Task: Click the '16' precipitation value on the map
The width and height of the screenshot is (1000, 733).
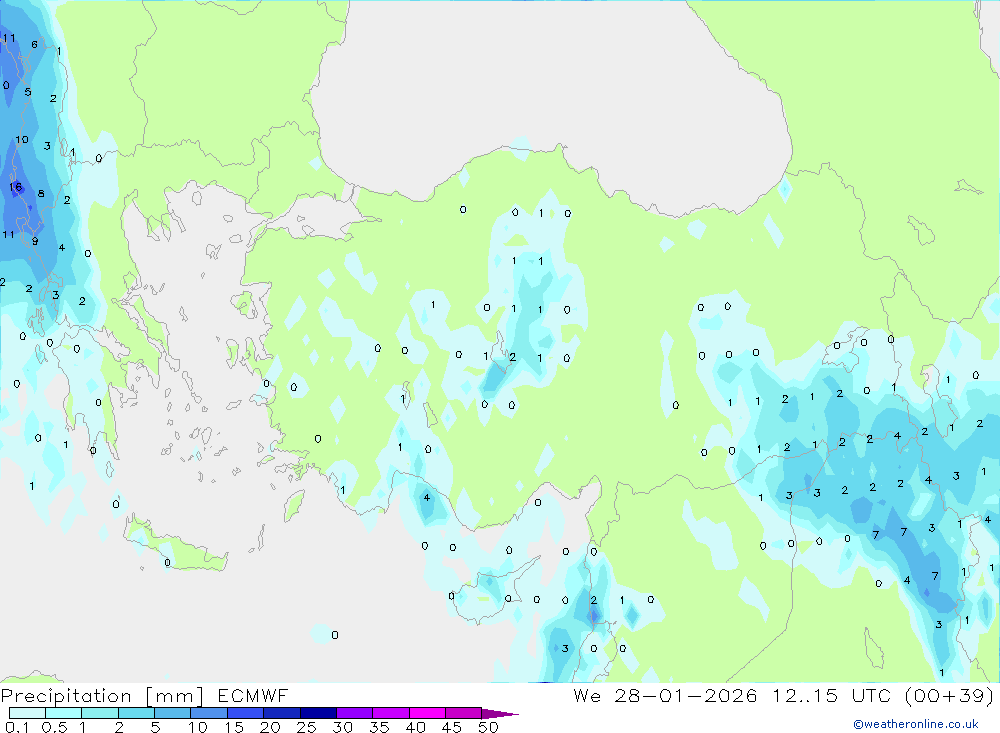Action: 16,187
